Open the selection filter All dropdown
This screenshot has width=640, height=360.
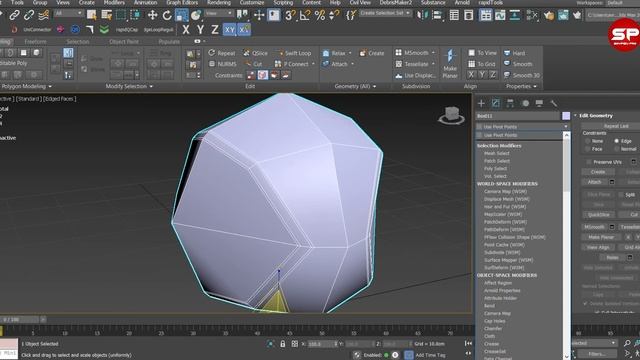pyautogui.click(x=68, y=13)
